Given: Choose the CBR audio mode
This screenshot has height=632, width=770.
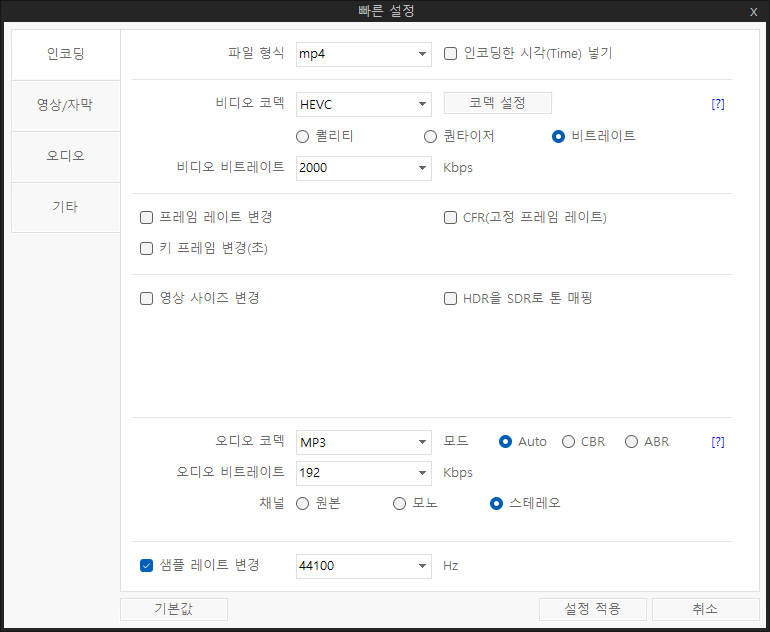Looking at the screenshot, I should [x=568, y=442].
